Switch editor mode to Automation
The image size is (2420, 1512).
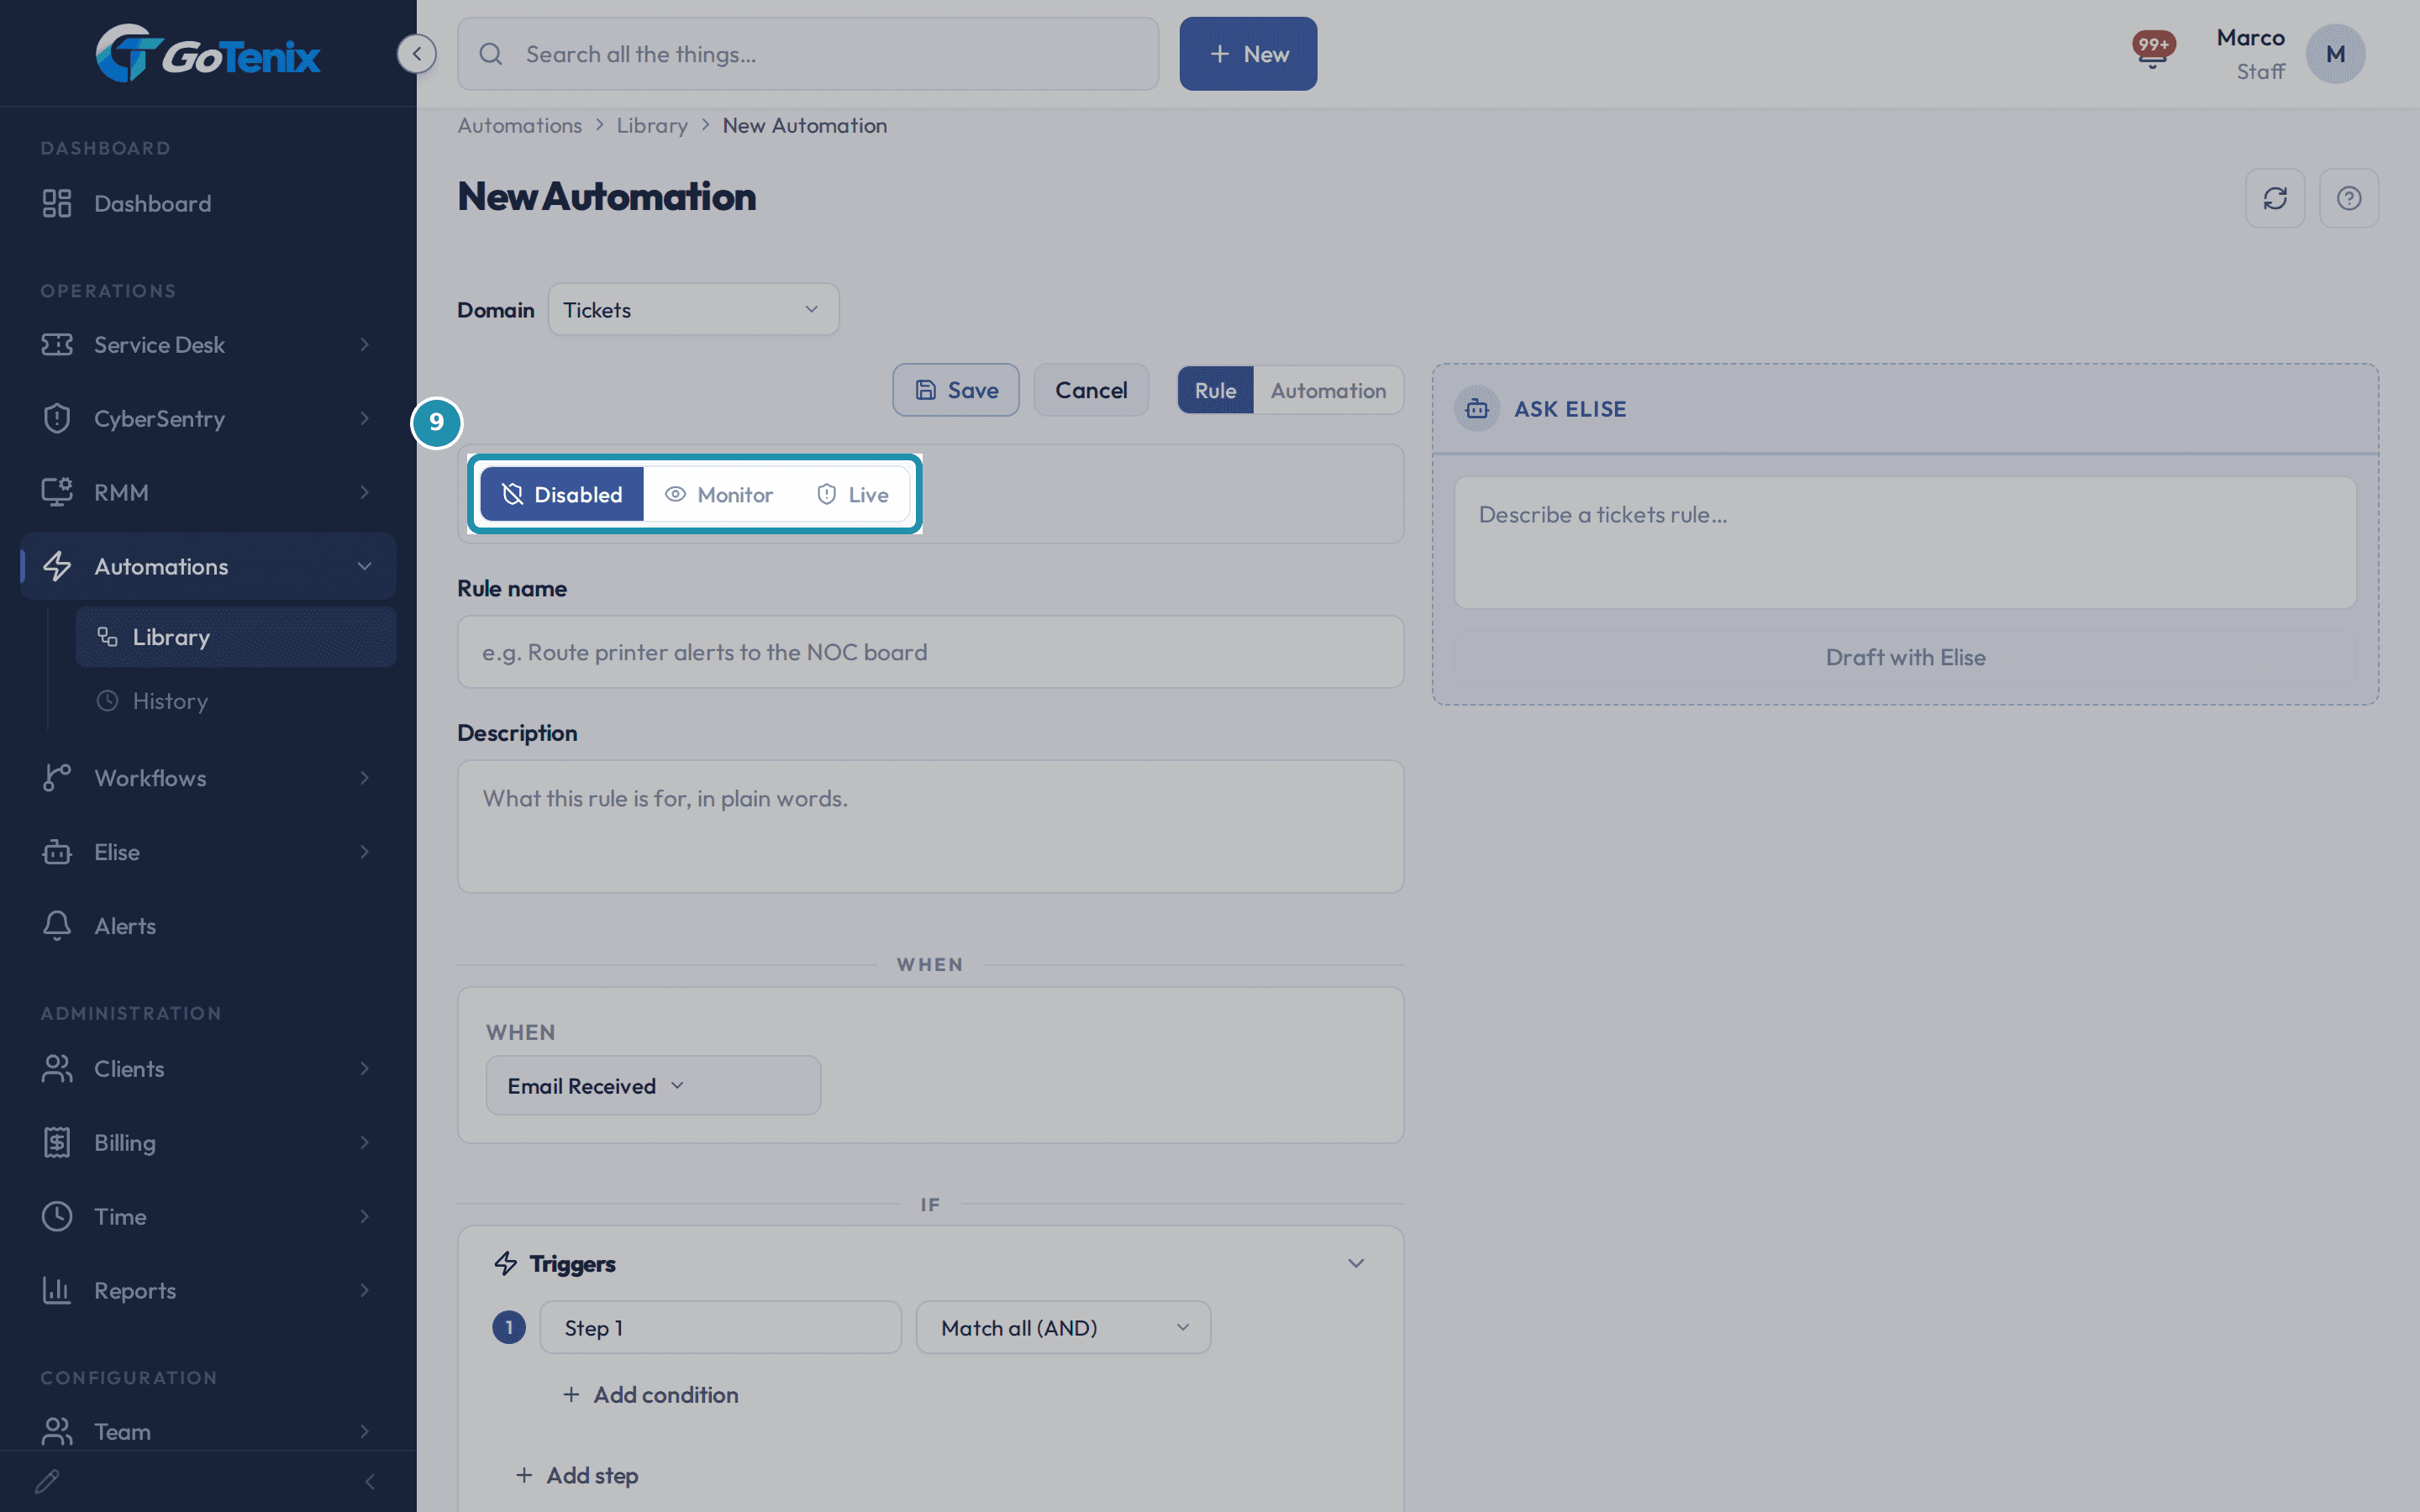[1328, 390]
